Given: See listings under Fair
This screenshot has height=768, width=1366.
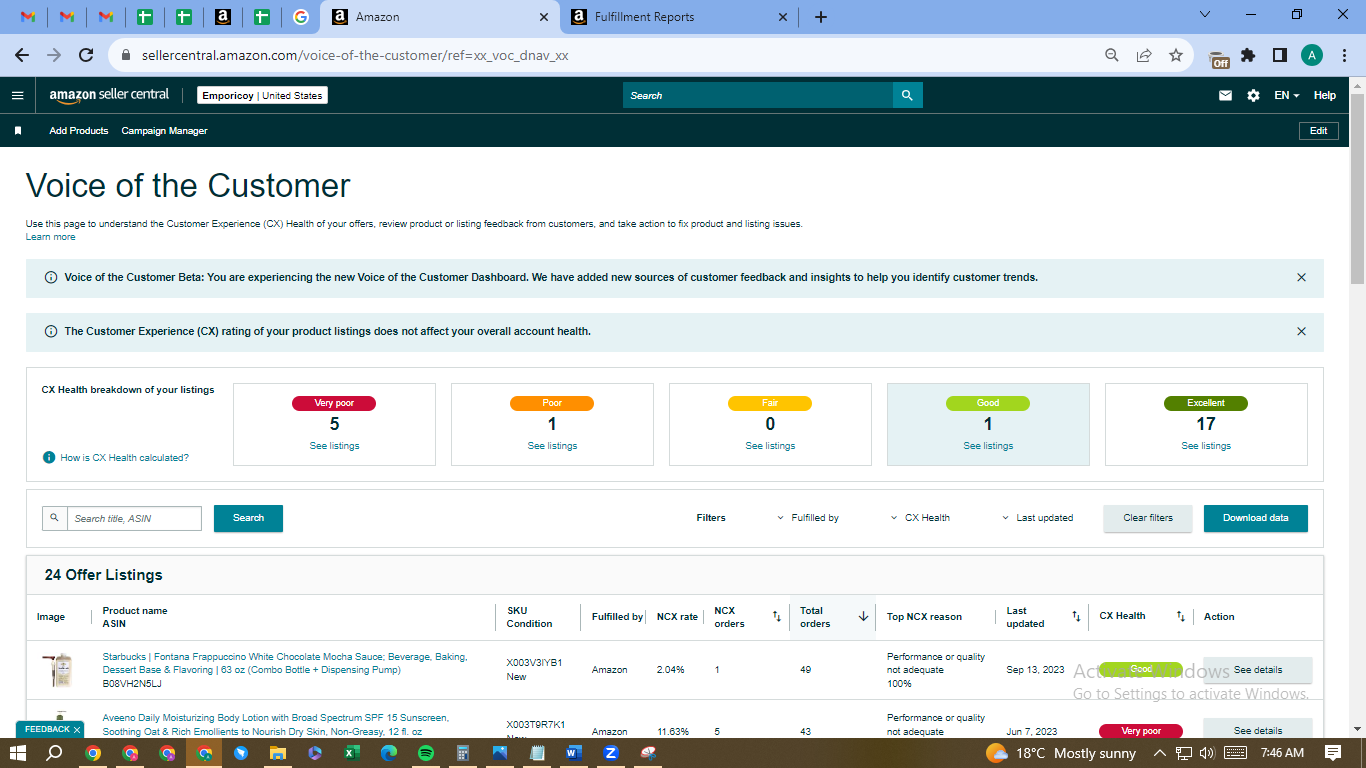Looking at the screenshot, I should [x=770, y=446].
